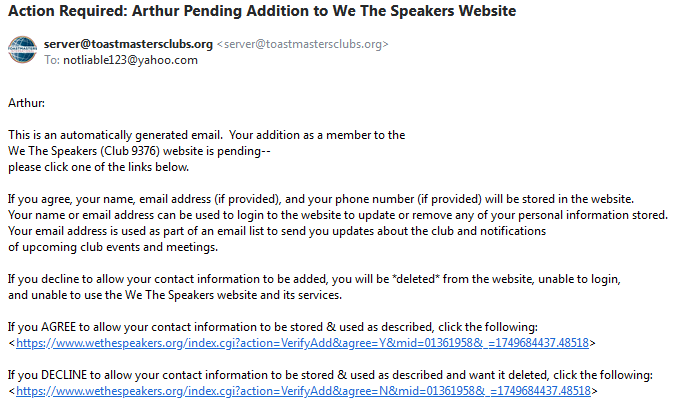Click the "We The Speakers (Club 9376)" line
This screenshot has height=412, width=679.
tap(139, 150)
